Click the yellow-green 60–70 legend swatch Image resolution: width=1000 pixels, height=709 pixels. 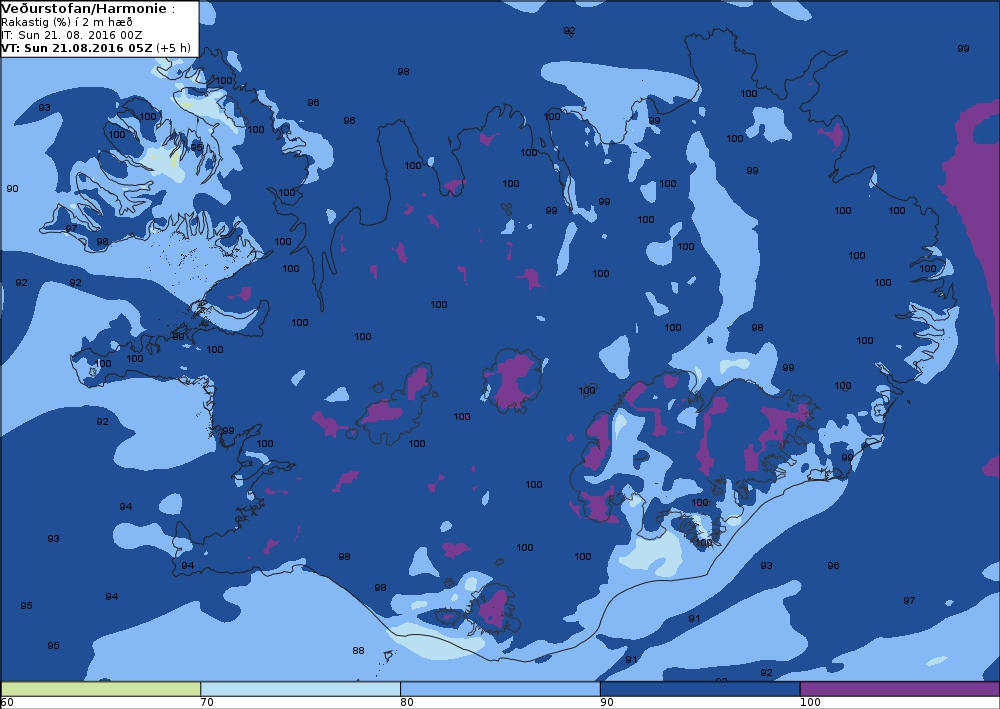click(101, 689)
